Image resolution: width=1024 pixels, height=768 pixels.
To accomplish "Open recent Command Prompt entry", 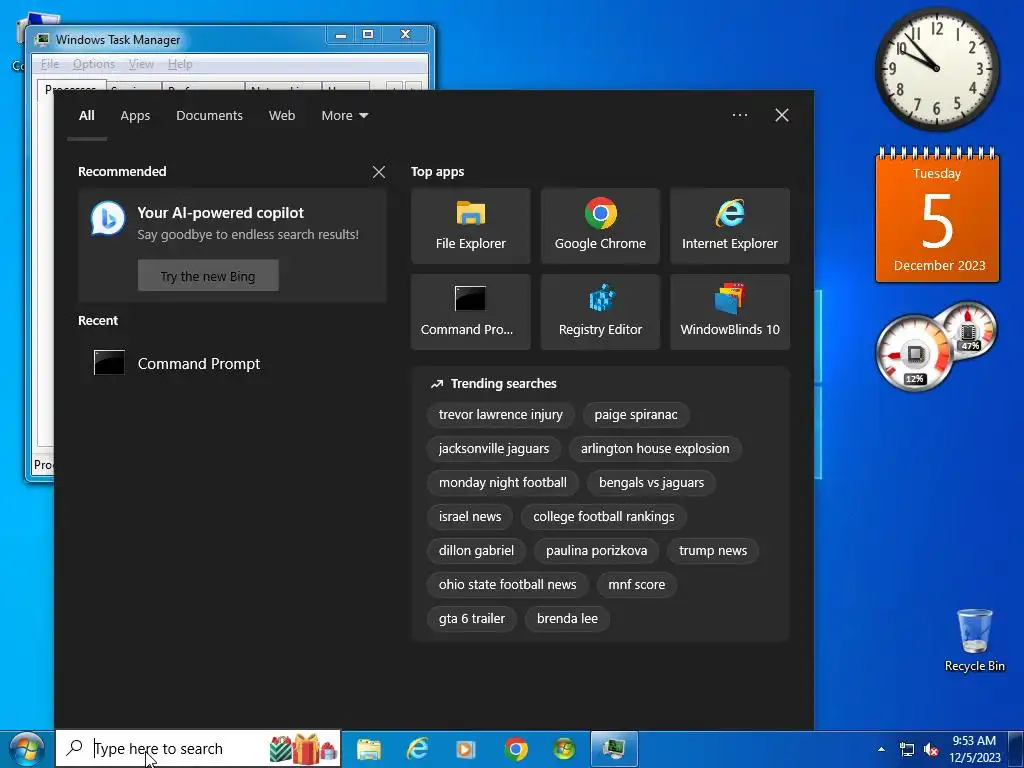I will click(232, 363).
